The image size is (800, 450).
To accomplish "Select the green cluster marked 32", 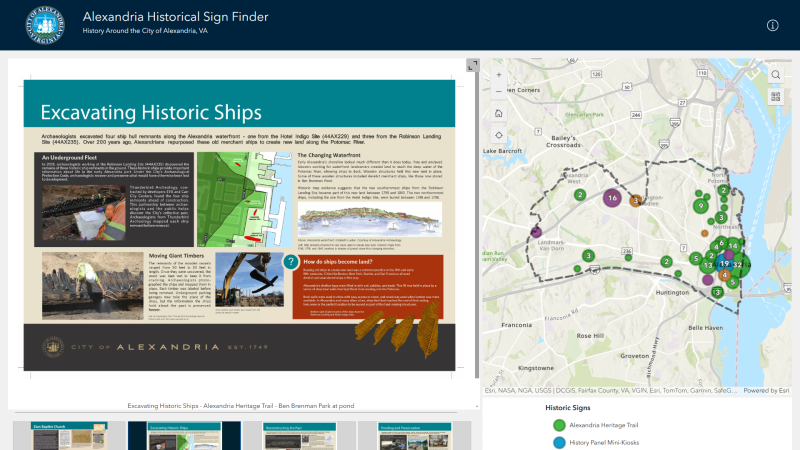I will point(737,265).
